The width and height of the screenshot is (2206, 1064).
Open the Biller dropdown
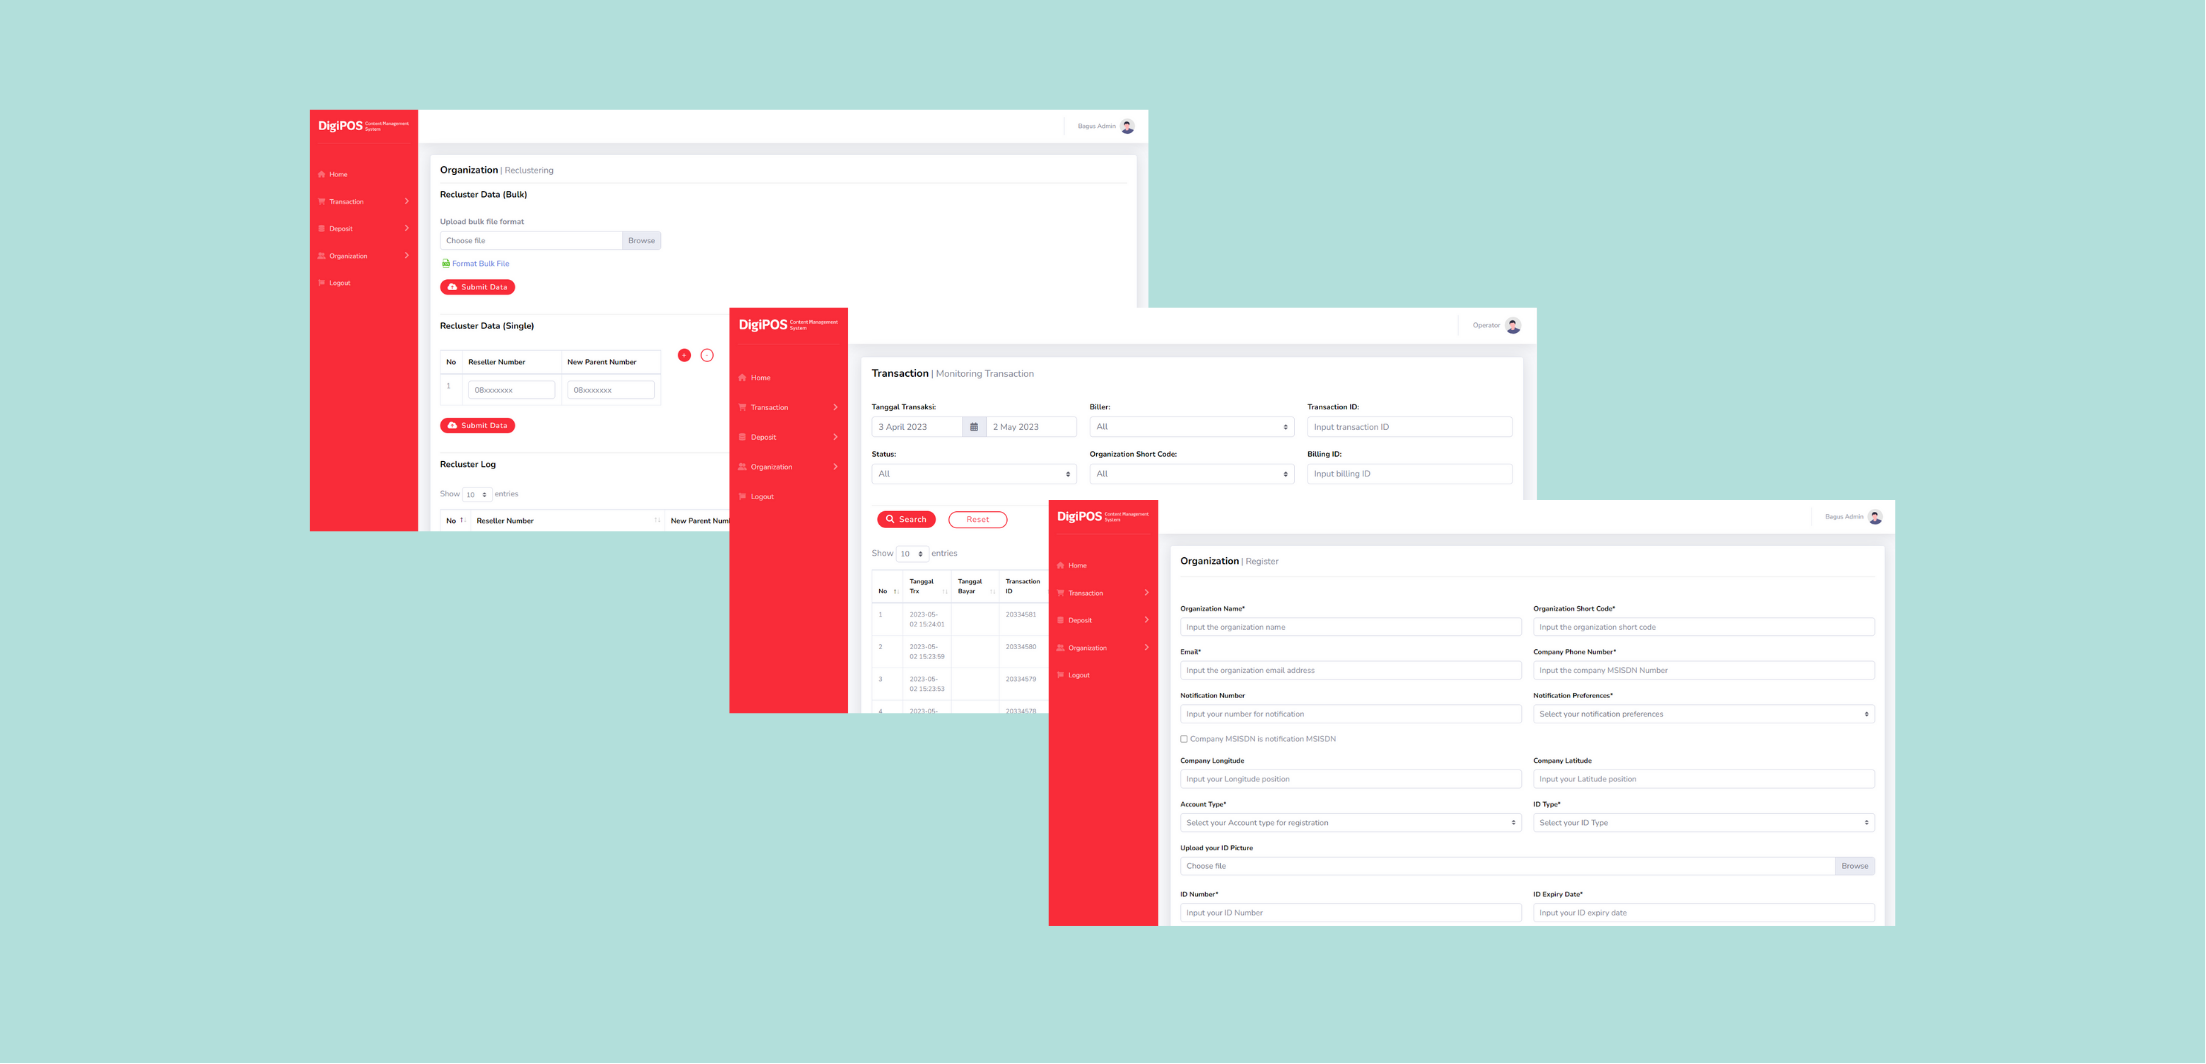pos(1191,427)
